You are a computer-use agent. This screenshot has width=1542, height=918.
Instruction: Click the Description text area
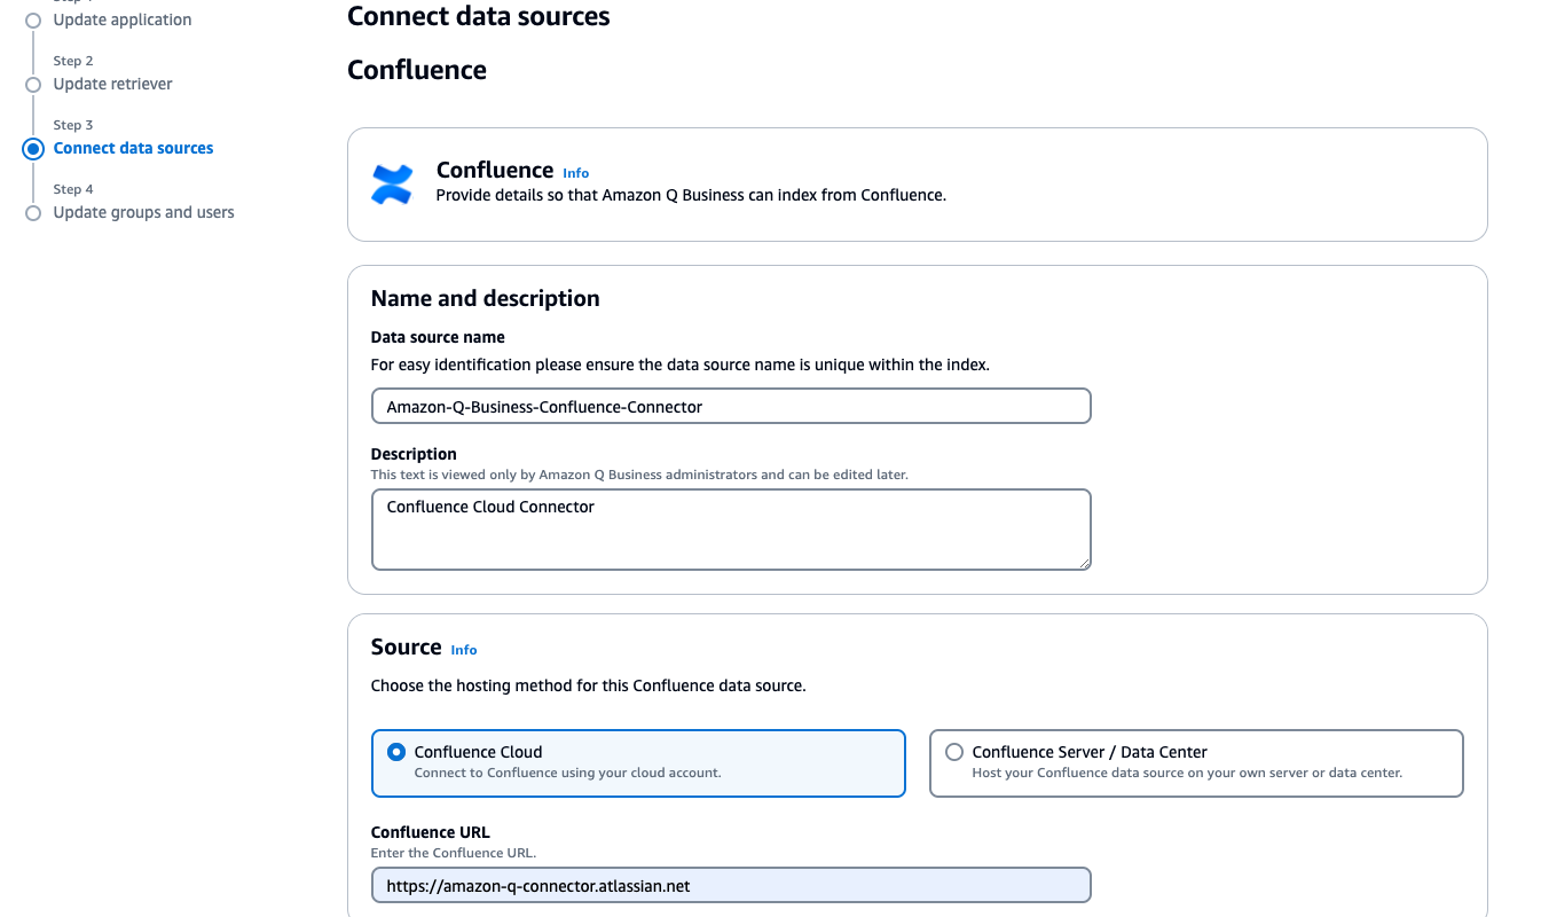(x=731, y=529)
